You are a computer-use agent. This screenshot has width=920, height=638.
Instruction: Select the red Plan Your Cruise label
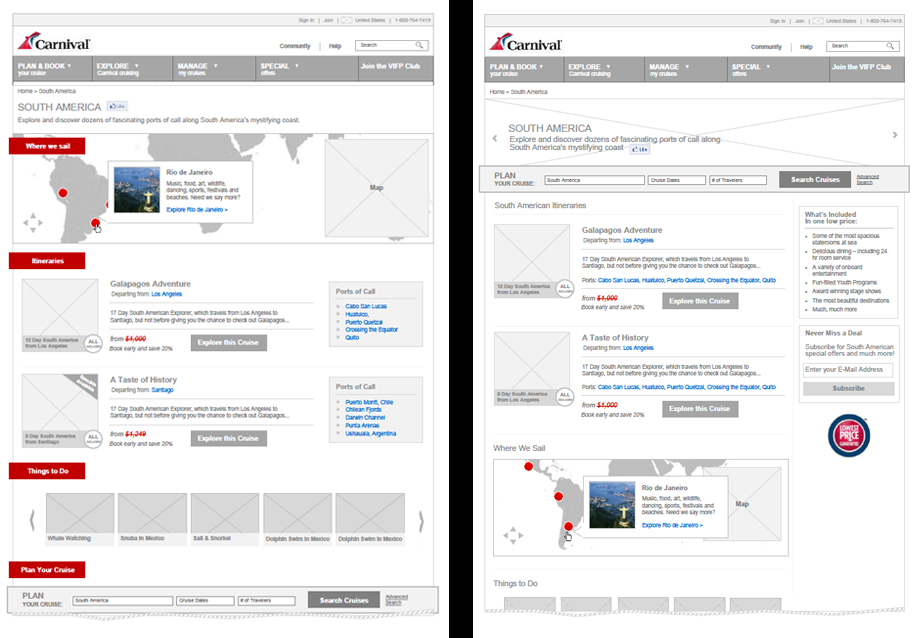[x=47, y=570]
